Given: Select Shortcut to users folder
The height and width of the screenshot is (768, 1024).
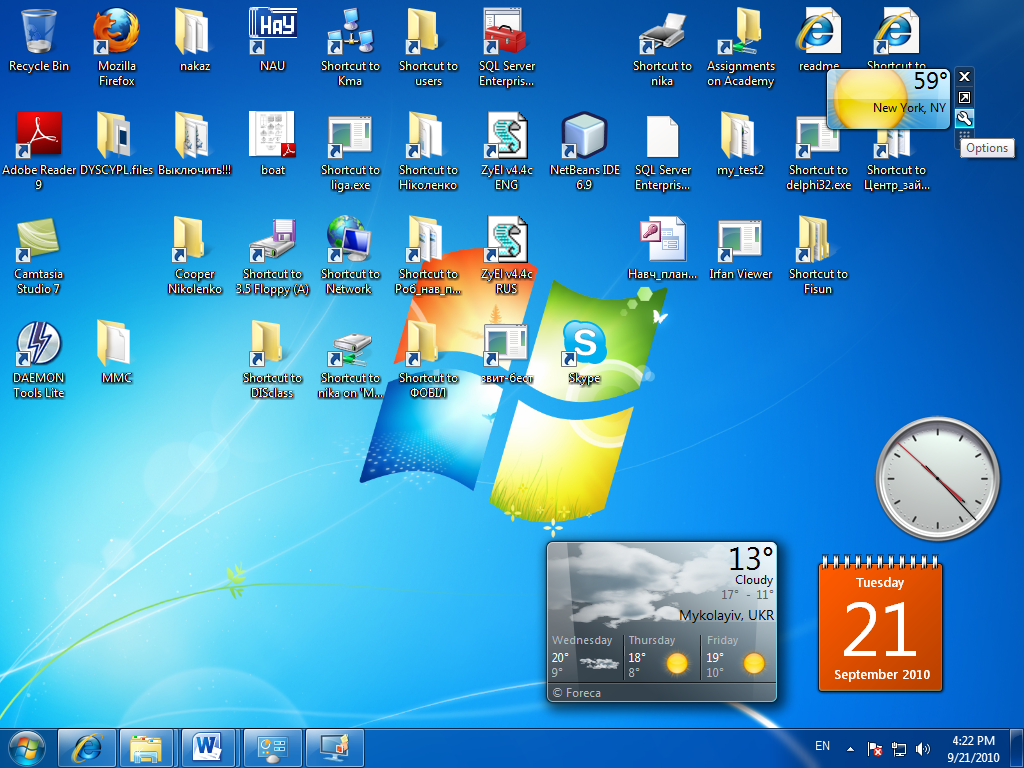Looking at the screenshot, I should (x=428, y=47).
